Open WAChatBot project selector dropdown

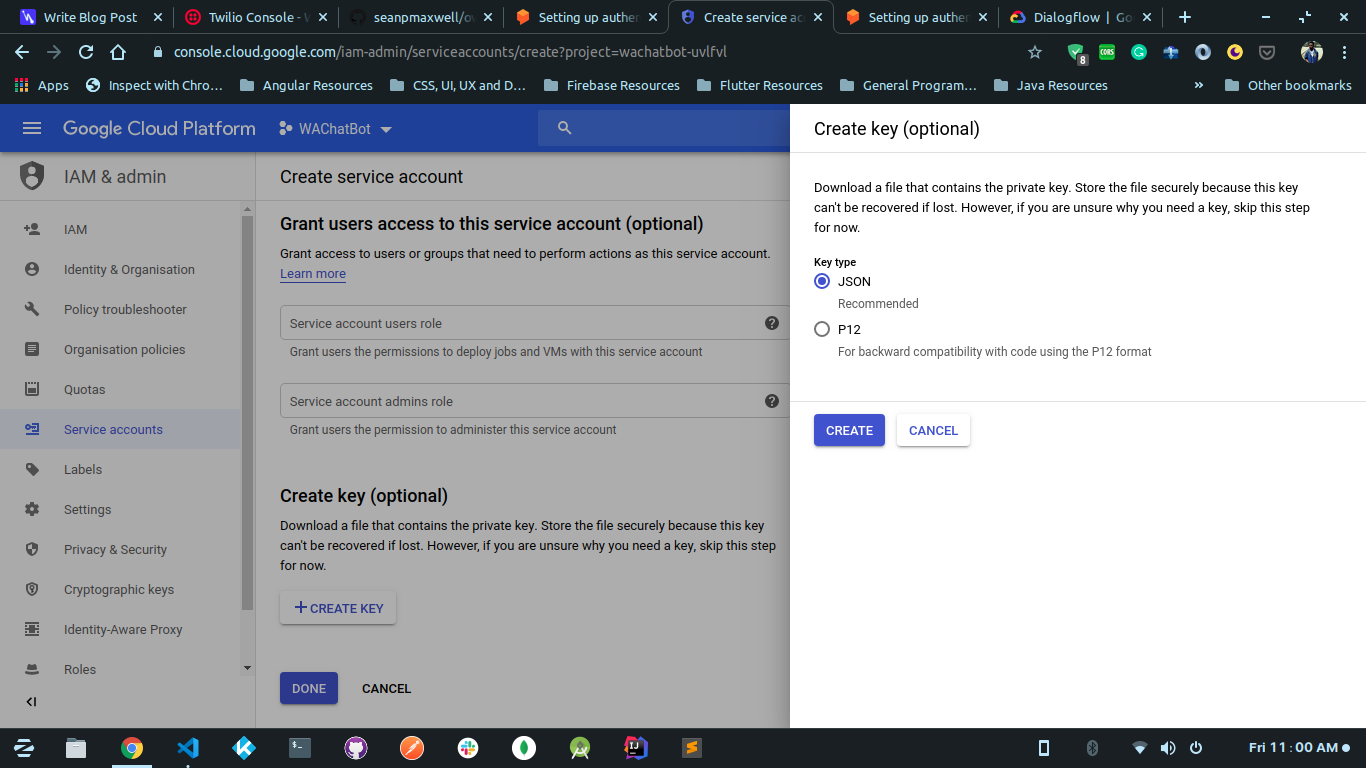click(x=336, y=129)
